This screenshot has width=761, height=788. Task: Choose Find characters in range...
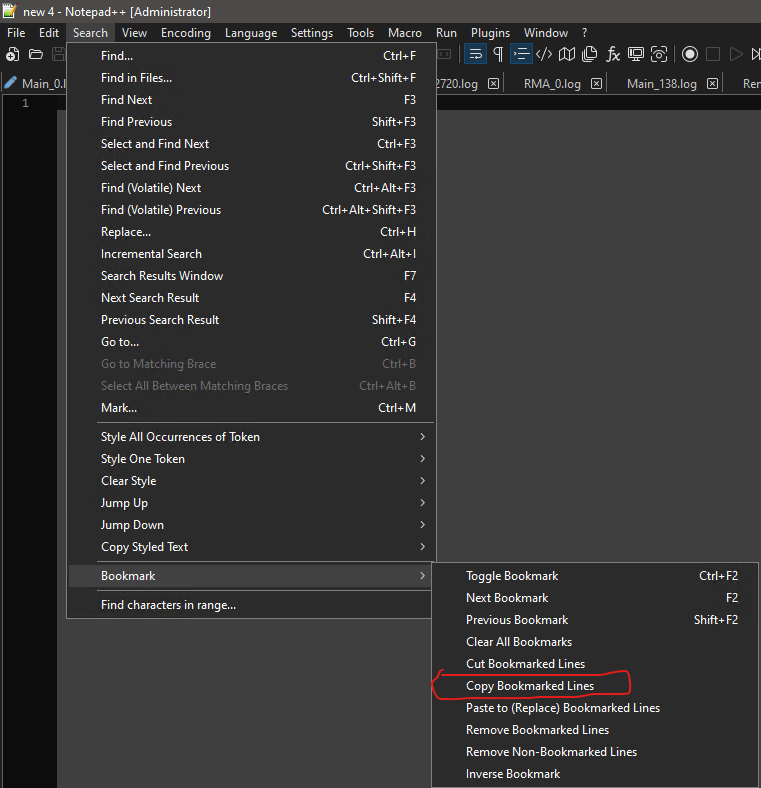point(251,605)
